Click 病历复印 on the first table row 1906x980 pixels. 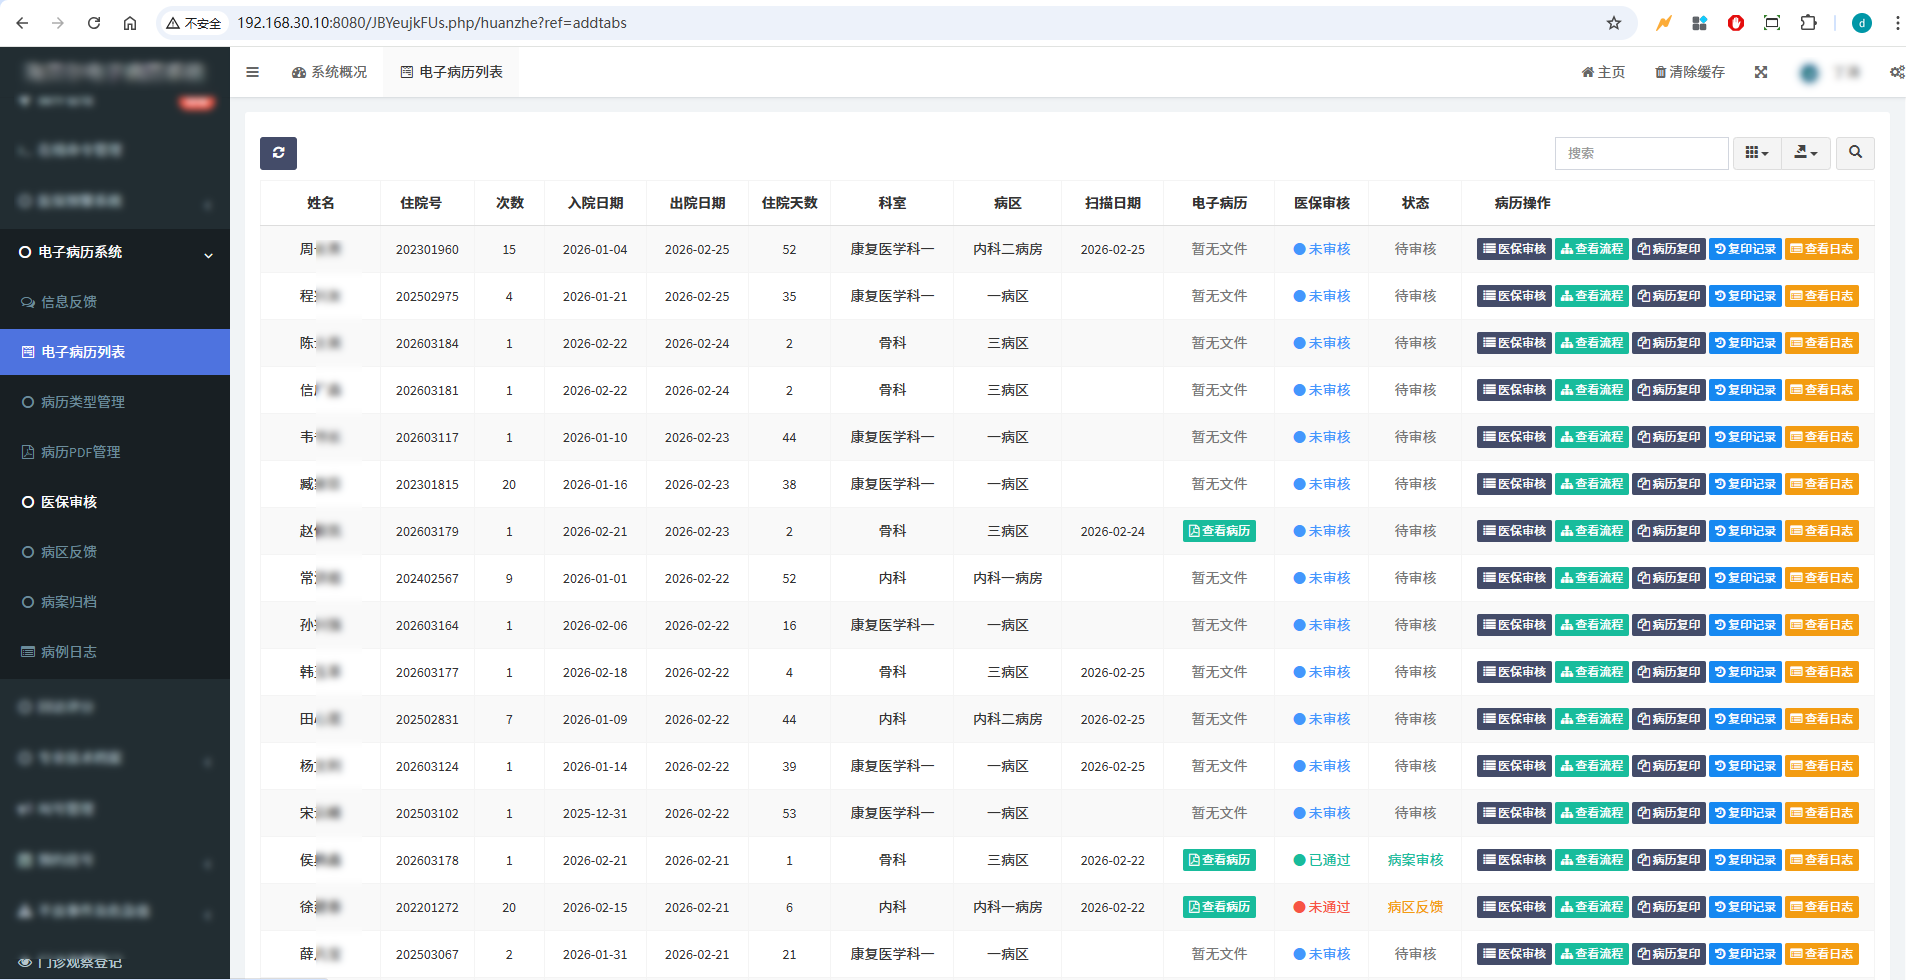(x=1667, y=249)
